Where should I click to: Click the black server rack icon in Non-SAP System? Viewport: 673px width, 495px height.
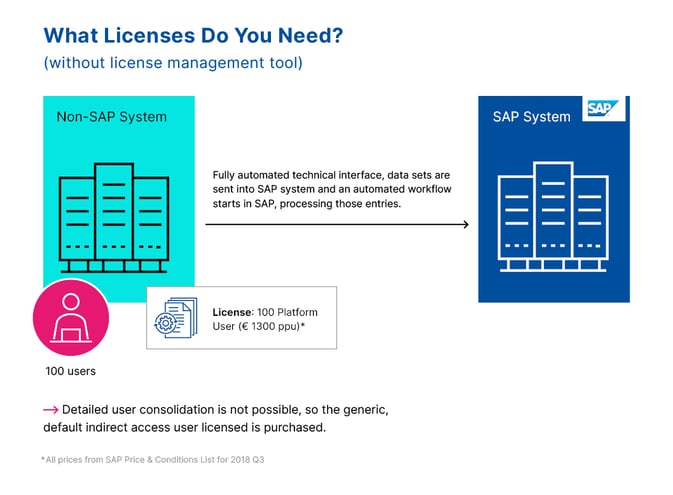(114, 218)
